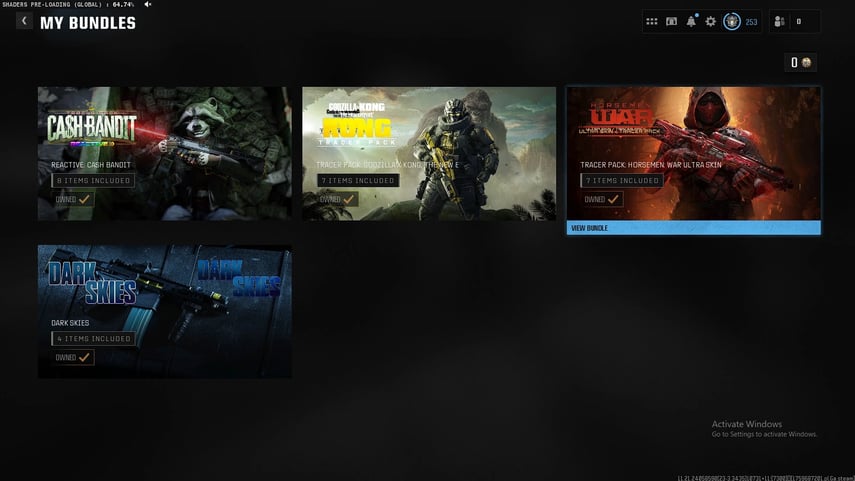This screenshot has height=481, width=855.
Task: Open the Battle Pass card icon
Action: 671,21
